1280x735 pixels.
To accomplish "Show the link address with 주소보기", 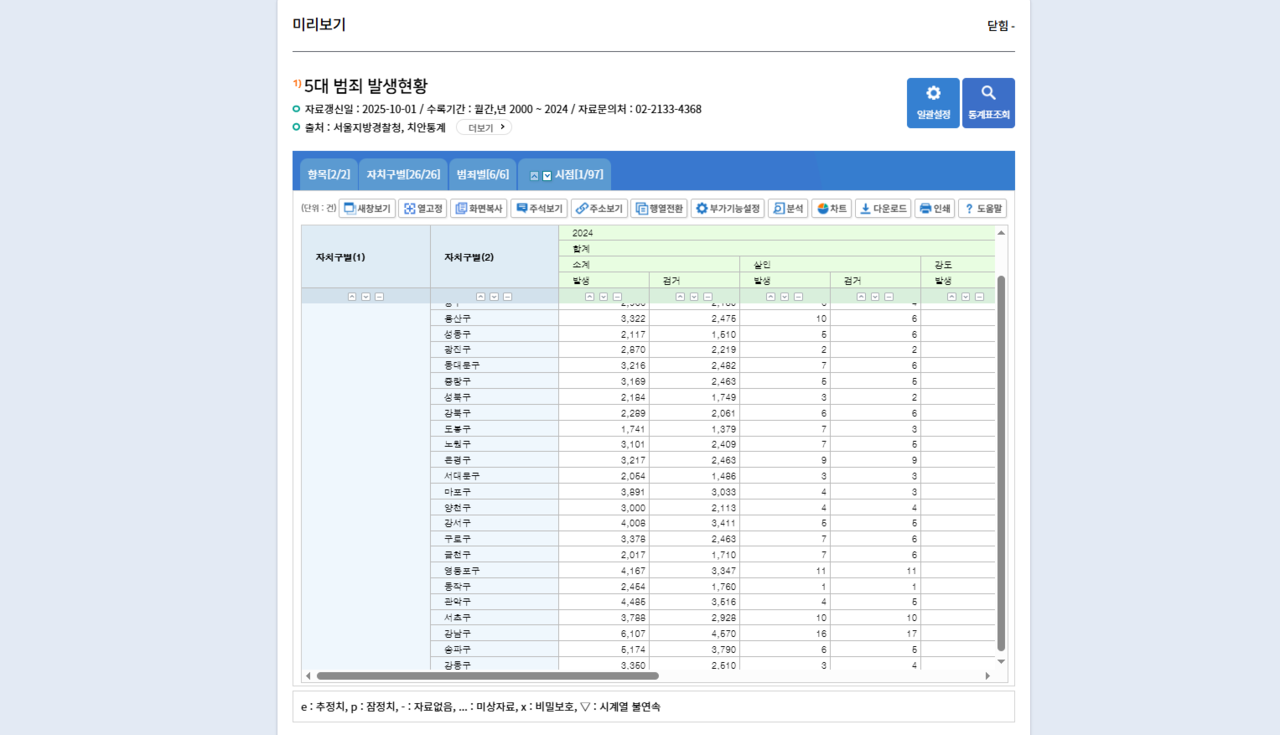I will (x=599, y=208).
